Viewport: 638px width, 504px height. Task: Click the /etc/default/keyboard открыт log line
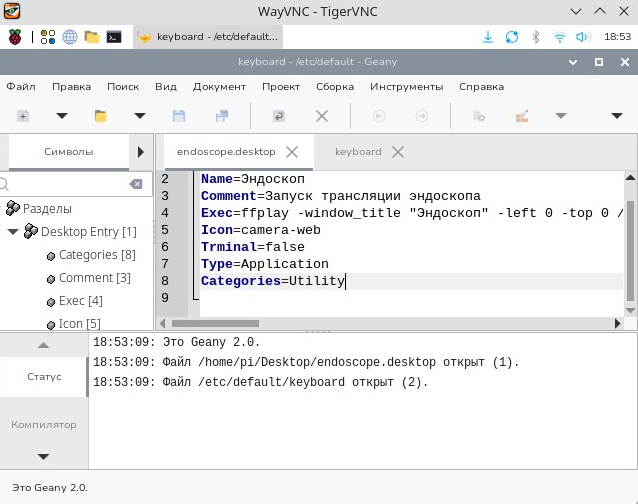point(261,382)
